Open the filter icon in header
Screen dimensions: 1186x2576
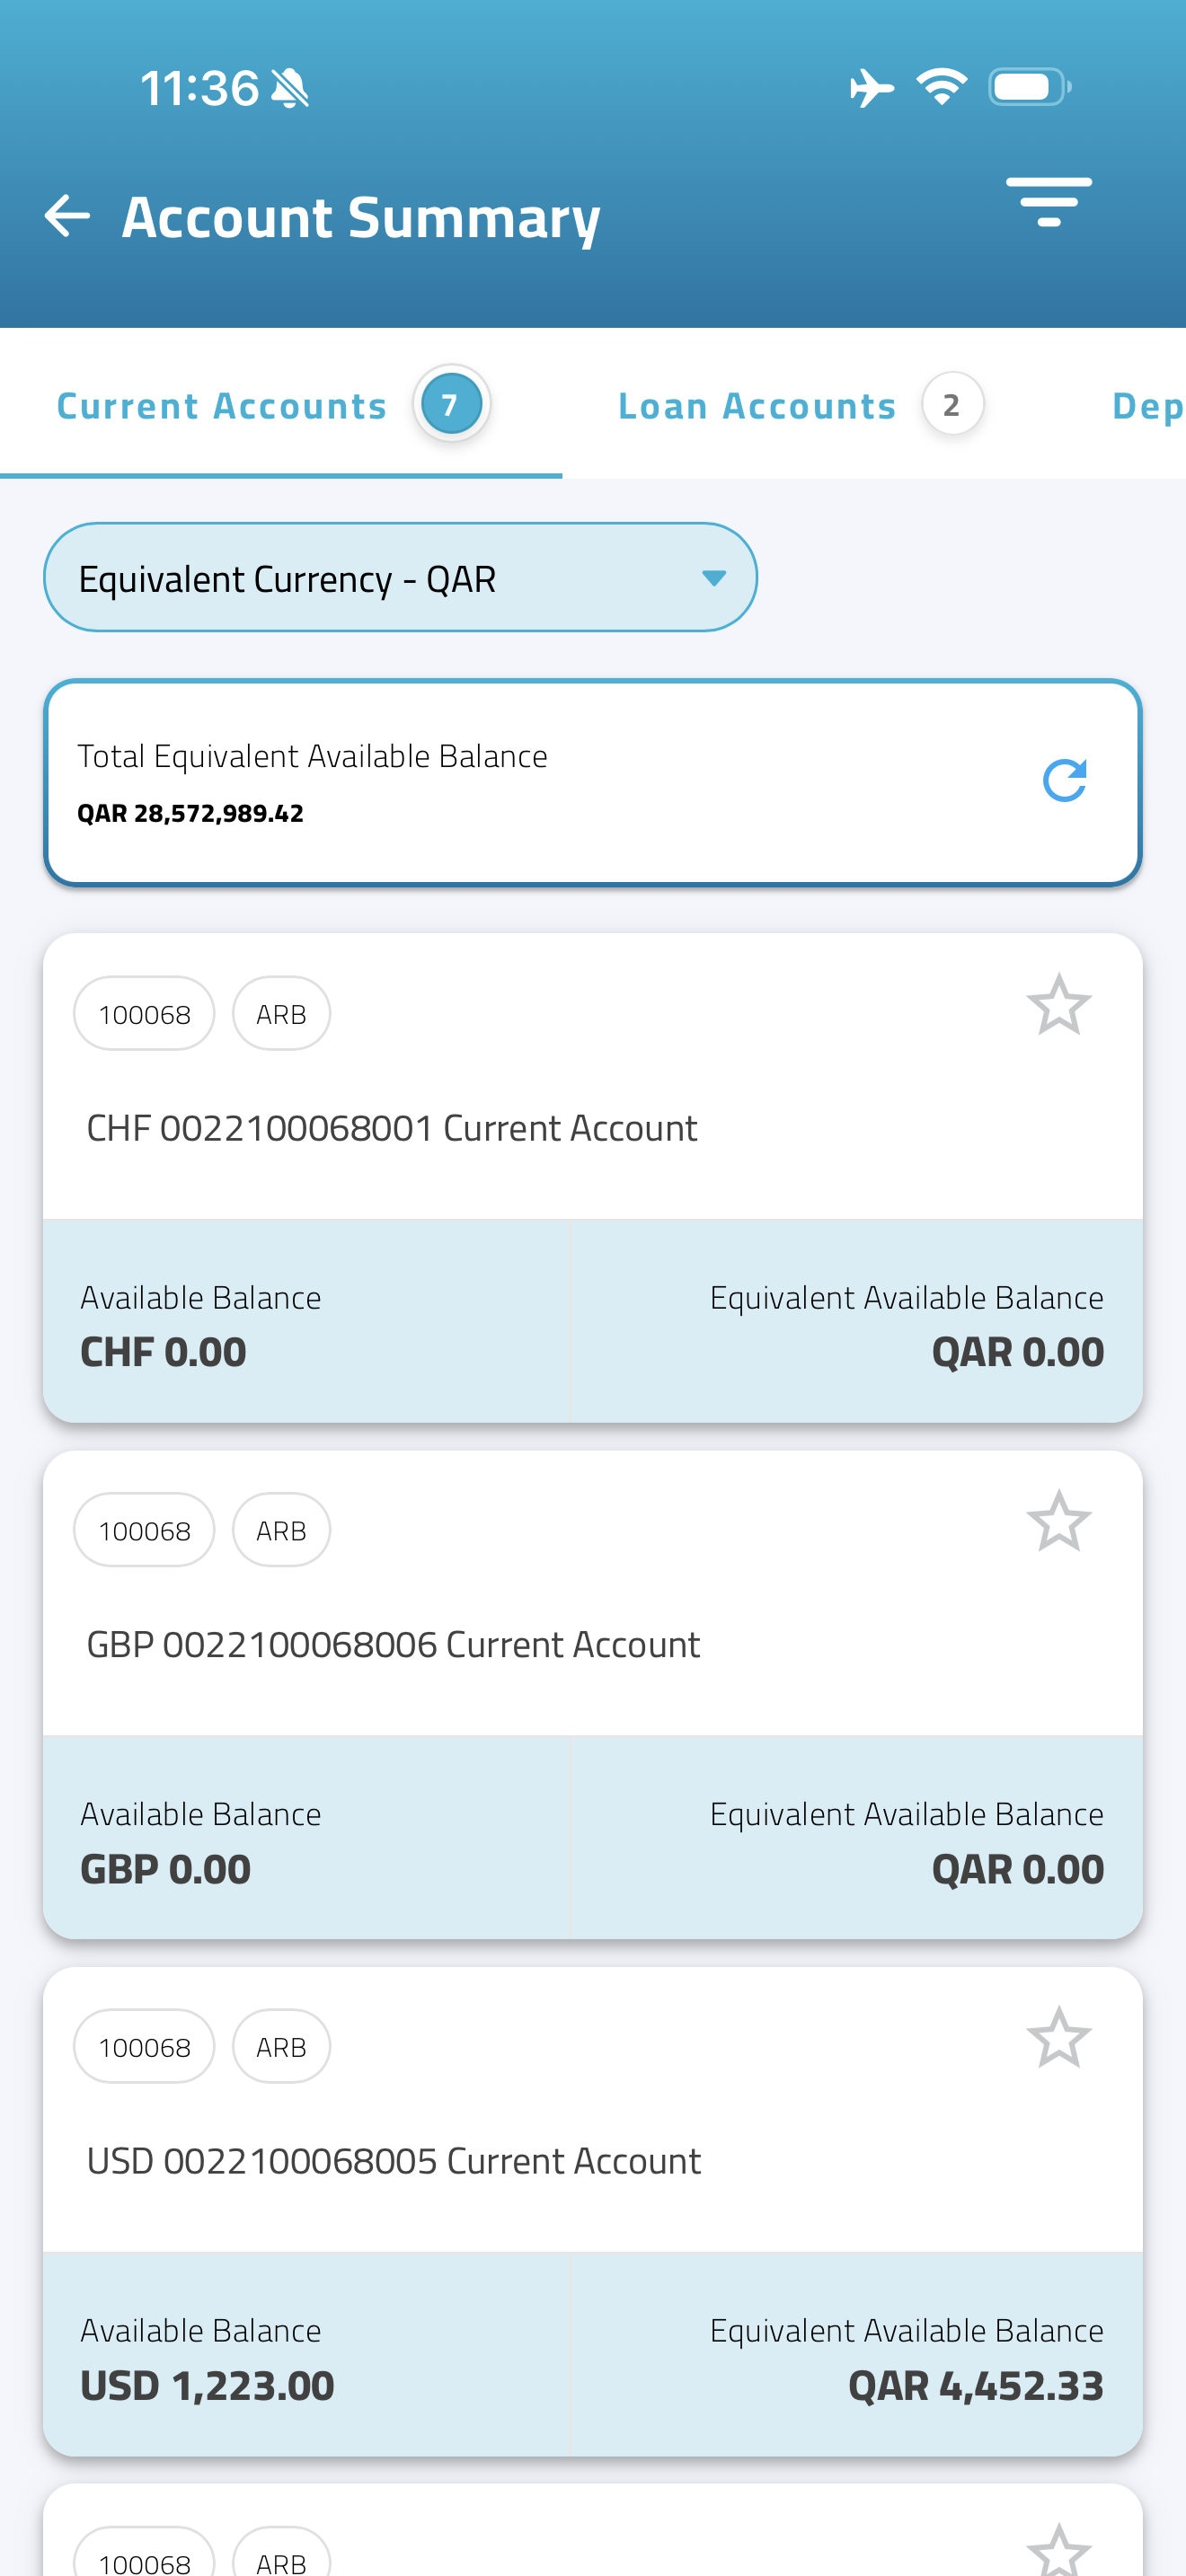1048,202
